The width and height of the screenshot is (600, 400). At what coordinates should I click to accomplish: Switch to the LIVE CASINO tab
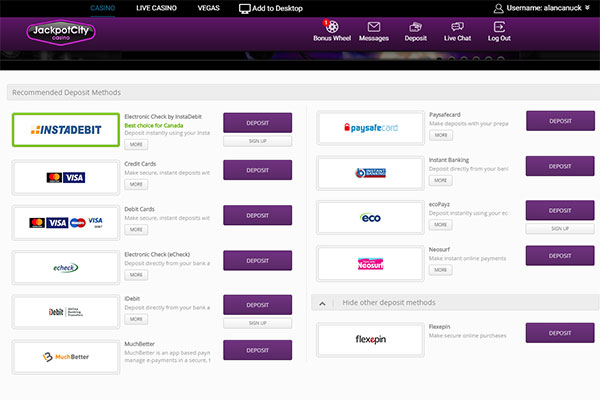pos(157,8)
